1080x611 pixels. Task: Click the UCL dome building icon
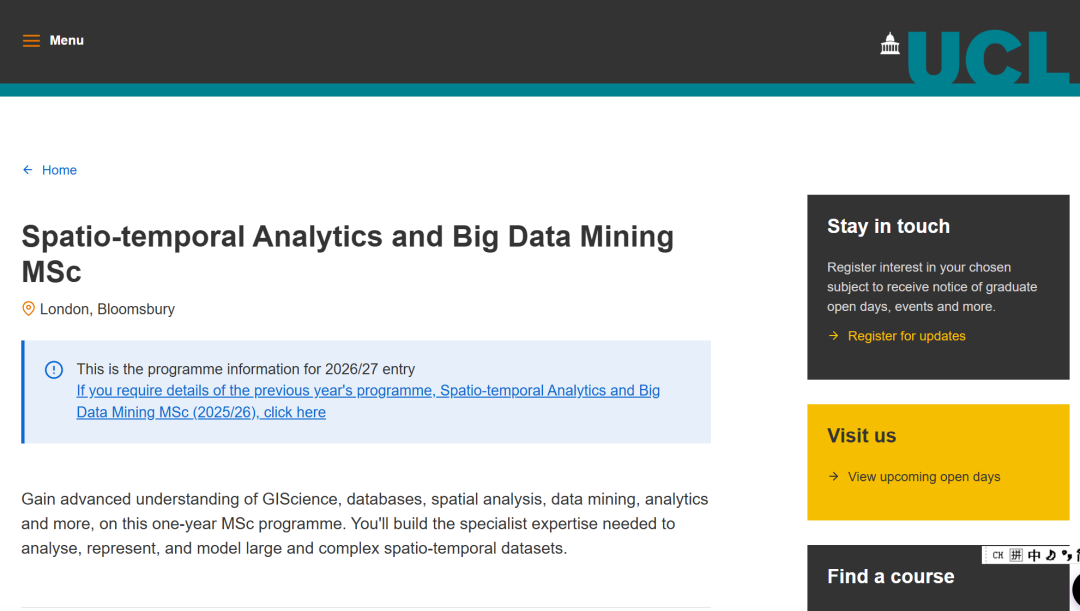(890, 43)
